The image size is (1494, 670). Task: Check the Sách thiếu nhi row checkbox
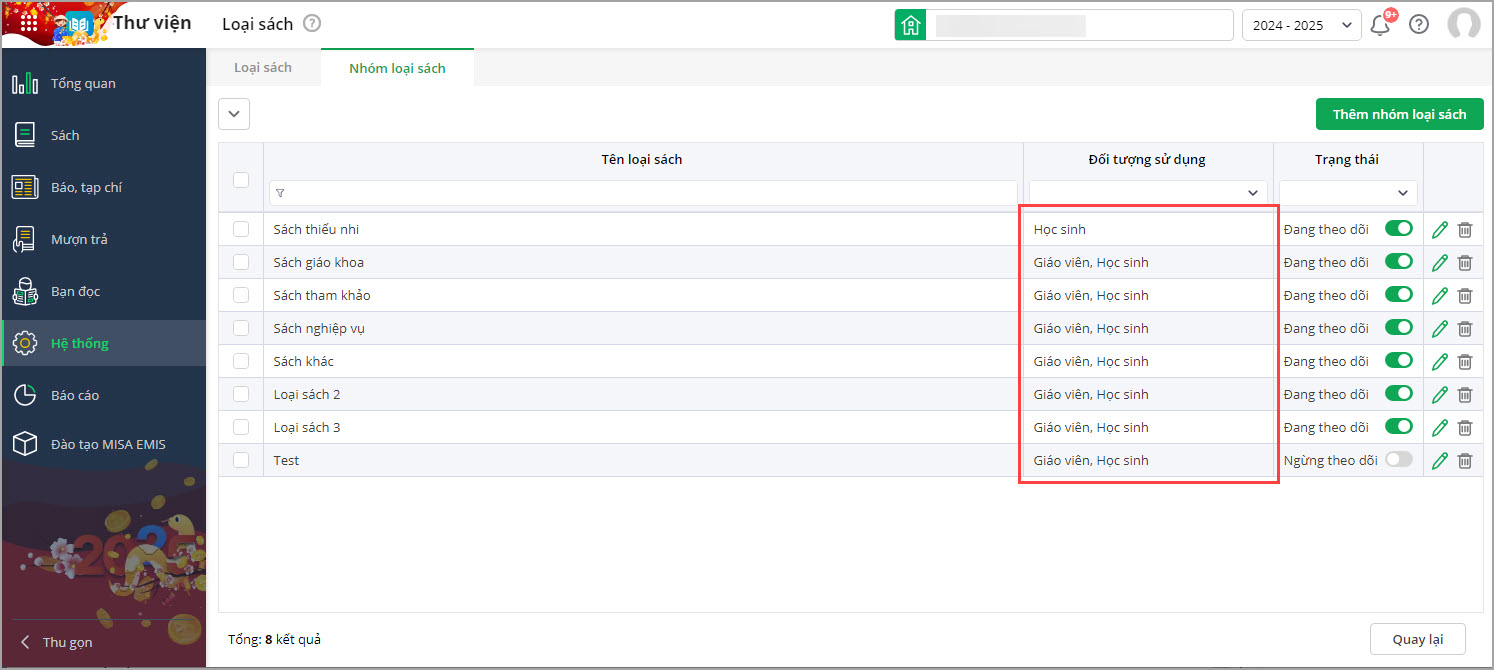[x=241, y=229]
